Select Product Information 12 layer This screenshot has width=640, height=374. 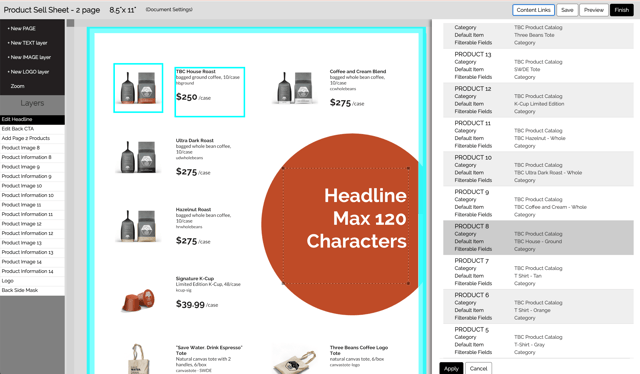pyautogui.click(x=32, y=233)
